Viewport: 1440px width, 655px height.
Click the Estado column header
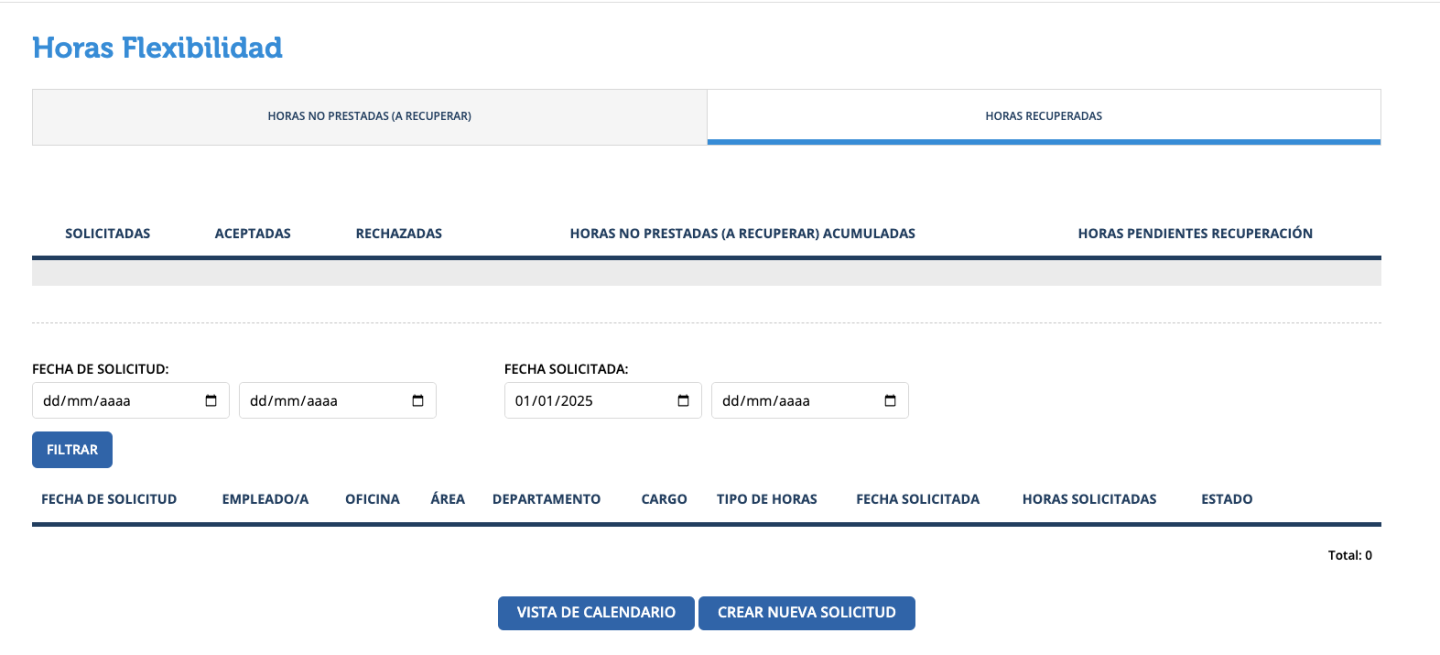1226,499
